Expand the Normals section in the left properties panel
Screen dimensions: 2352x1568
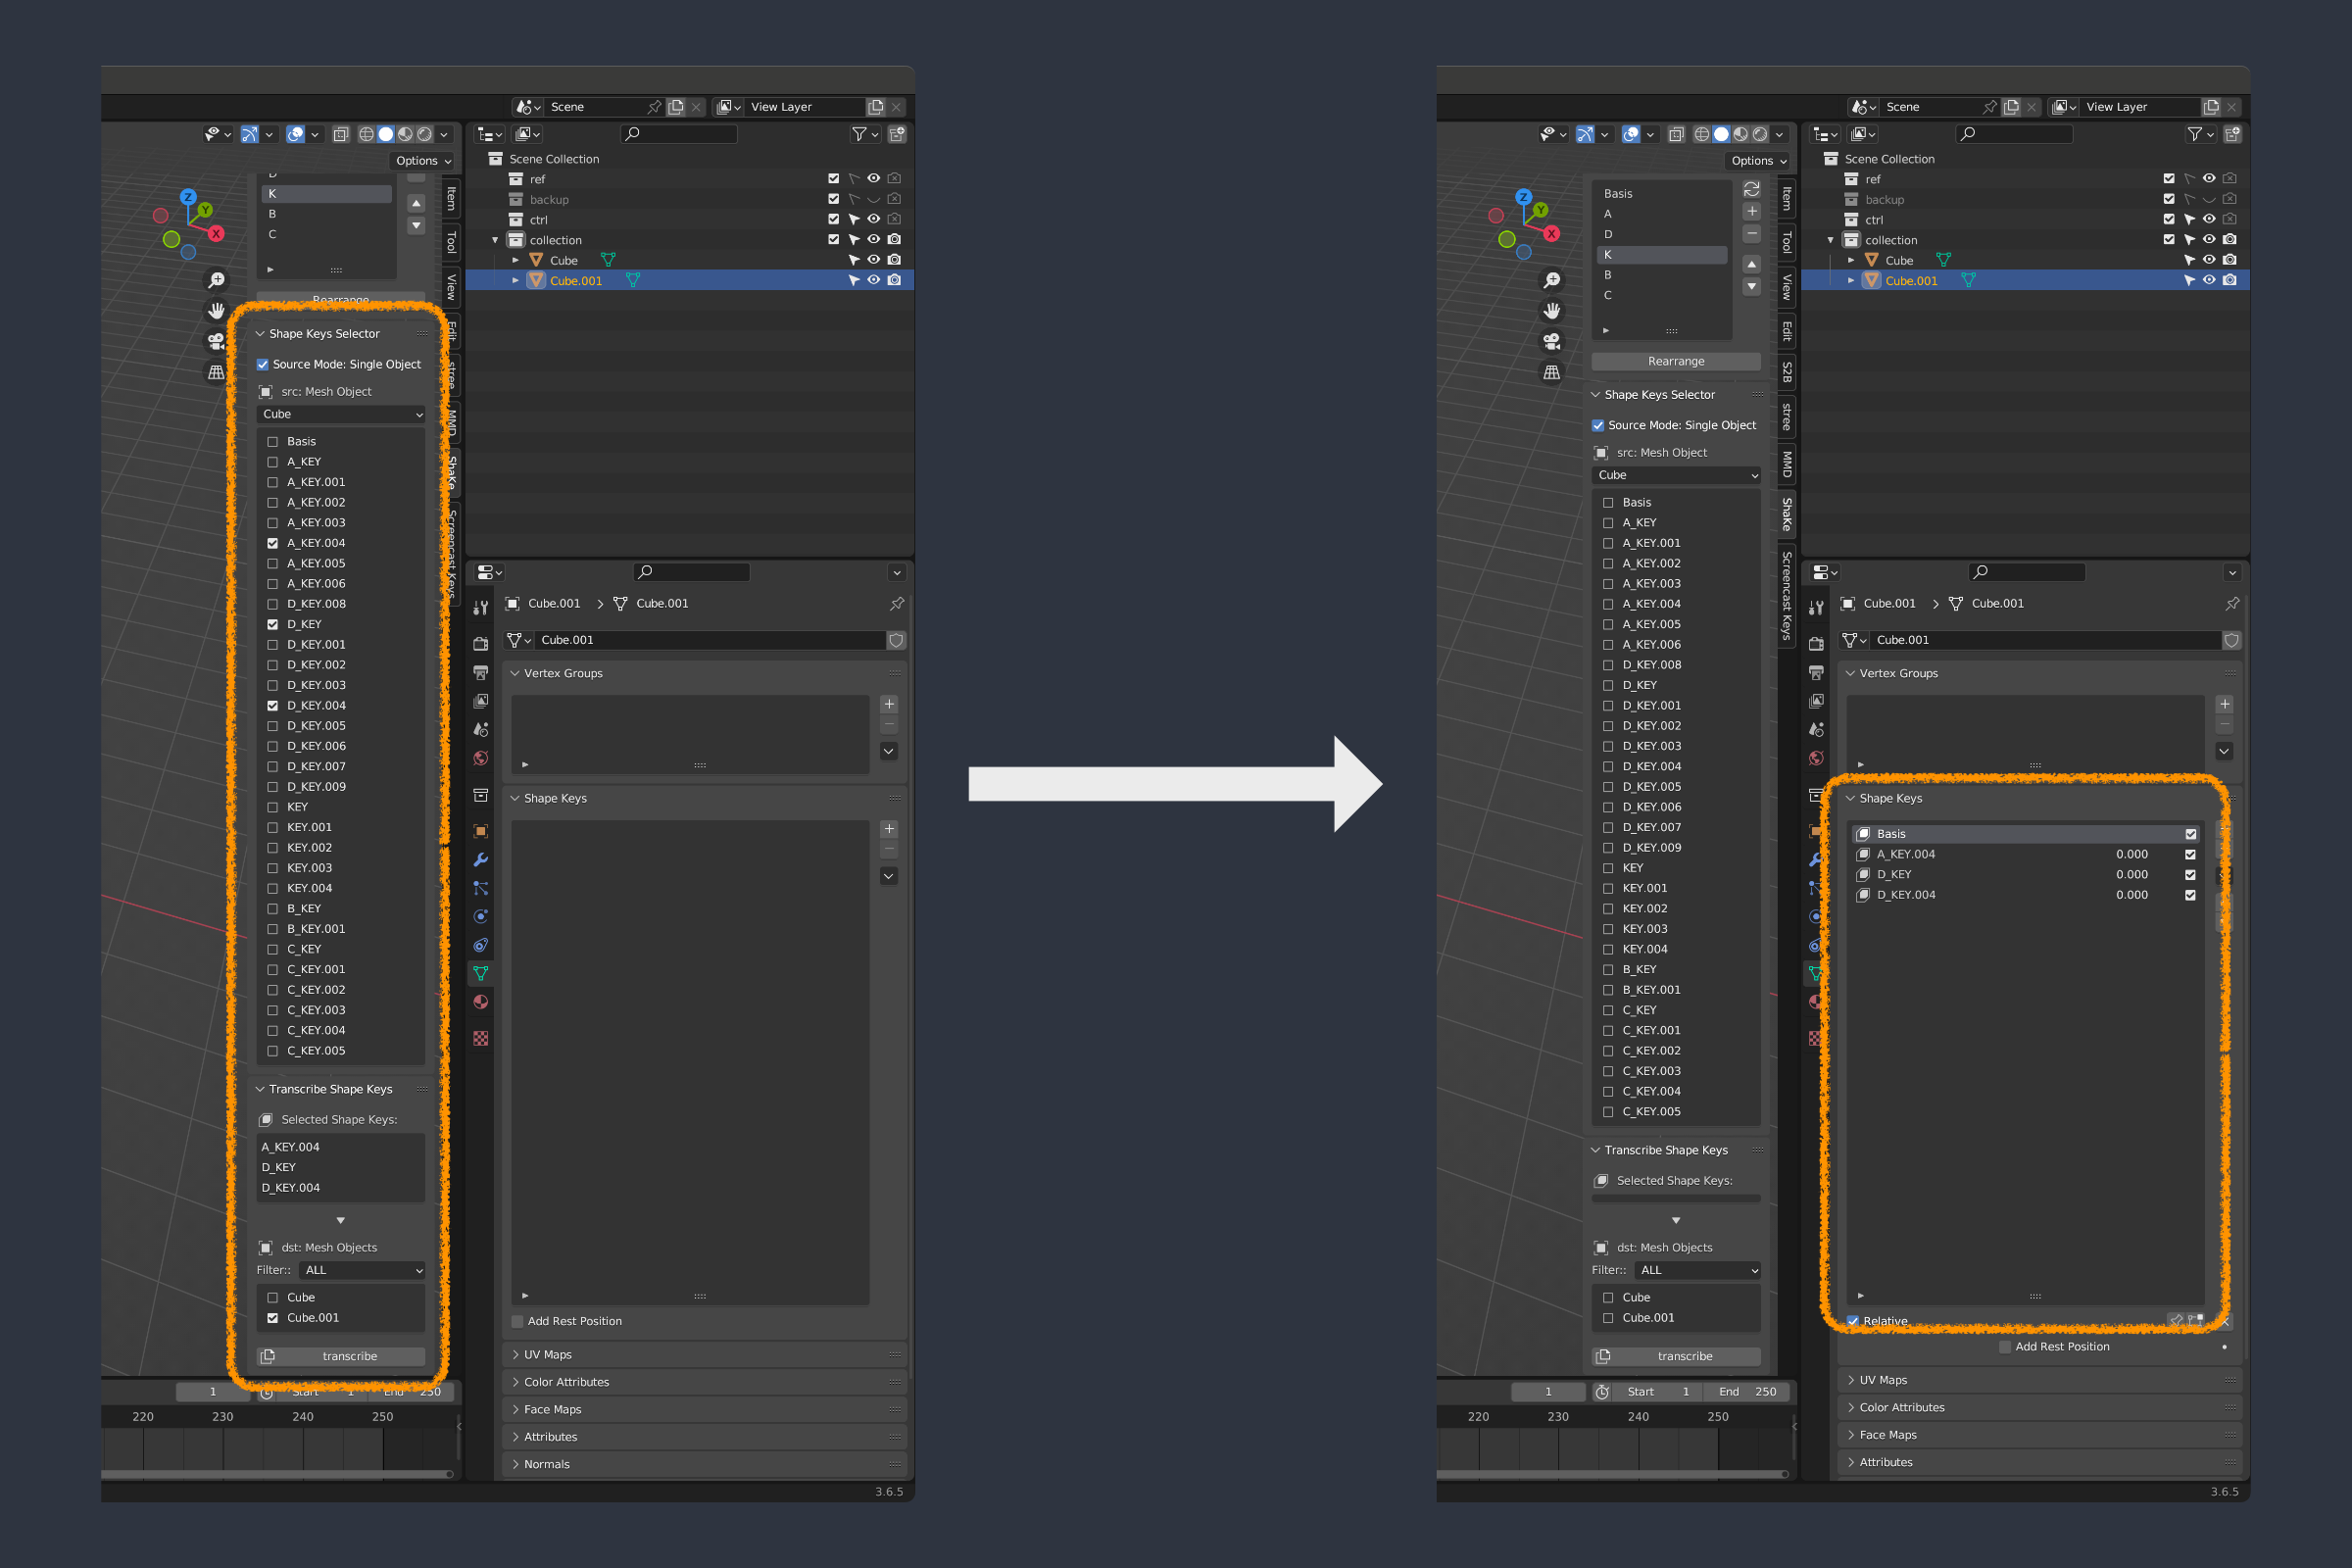pyautogui.click(x=547, y=1464)
